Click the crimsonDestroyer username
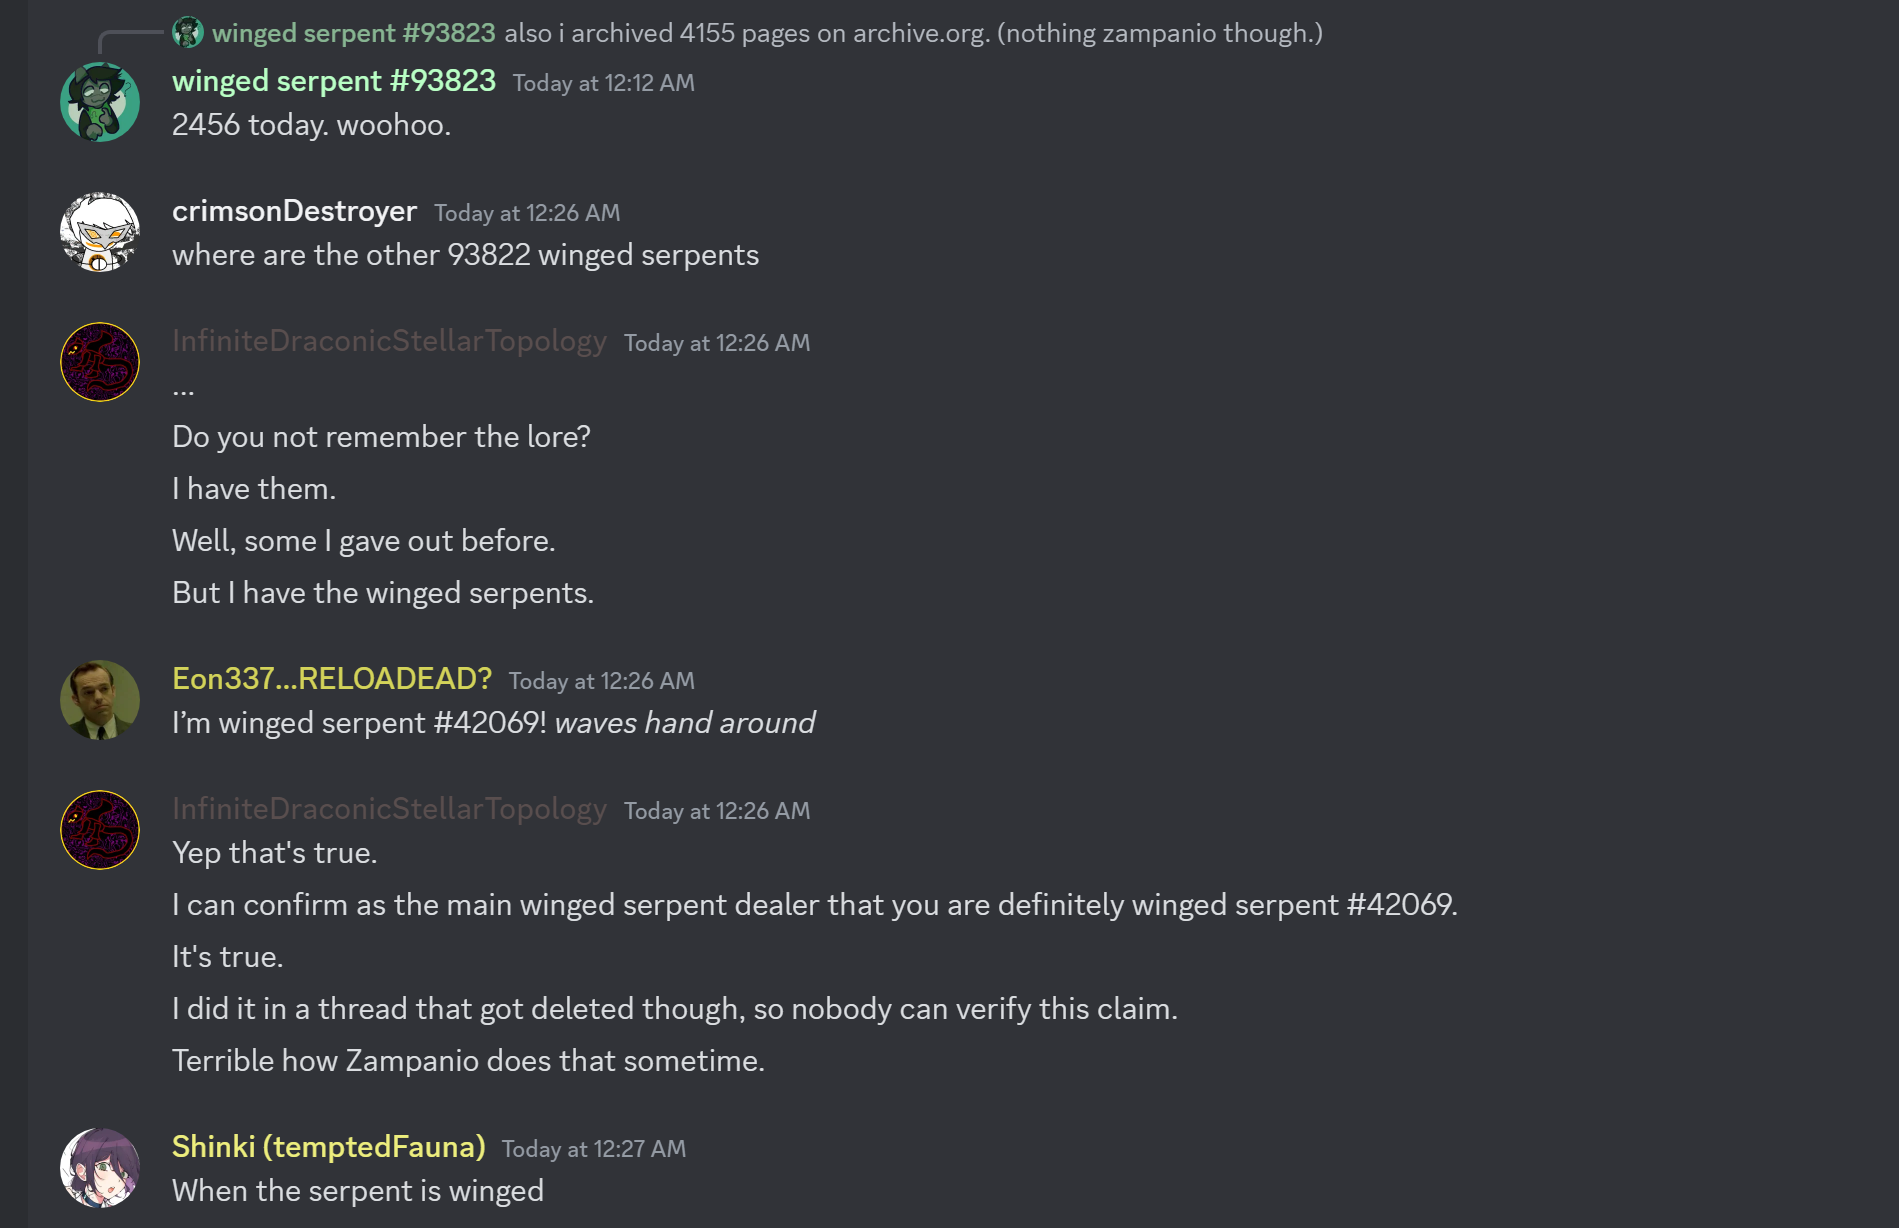This screenshot has width=1899, height=1228. click(x=294, y=211)
